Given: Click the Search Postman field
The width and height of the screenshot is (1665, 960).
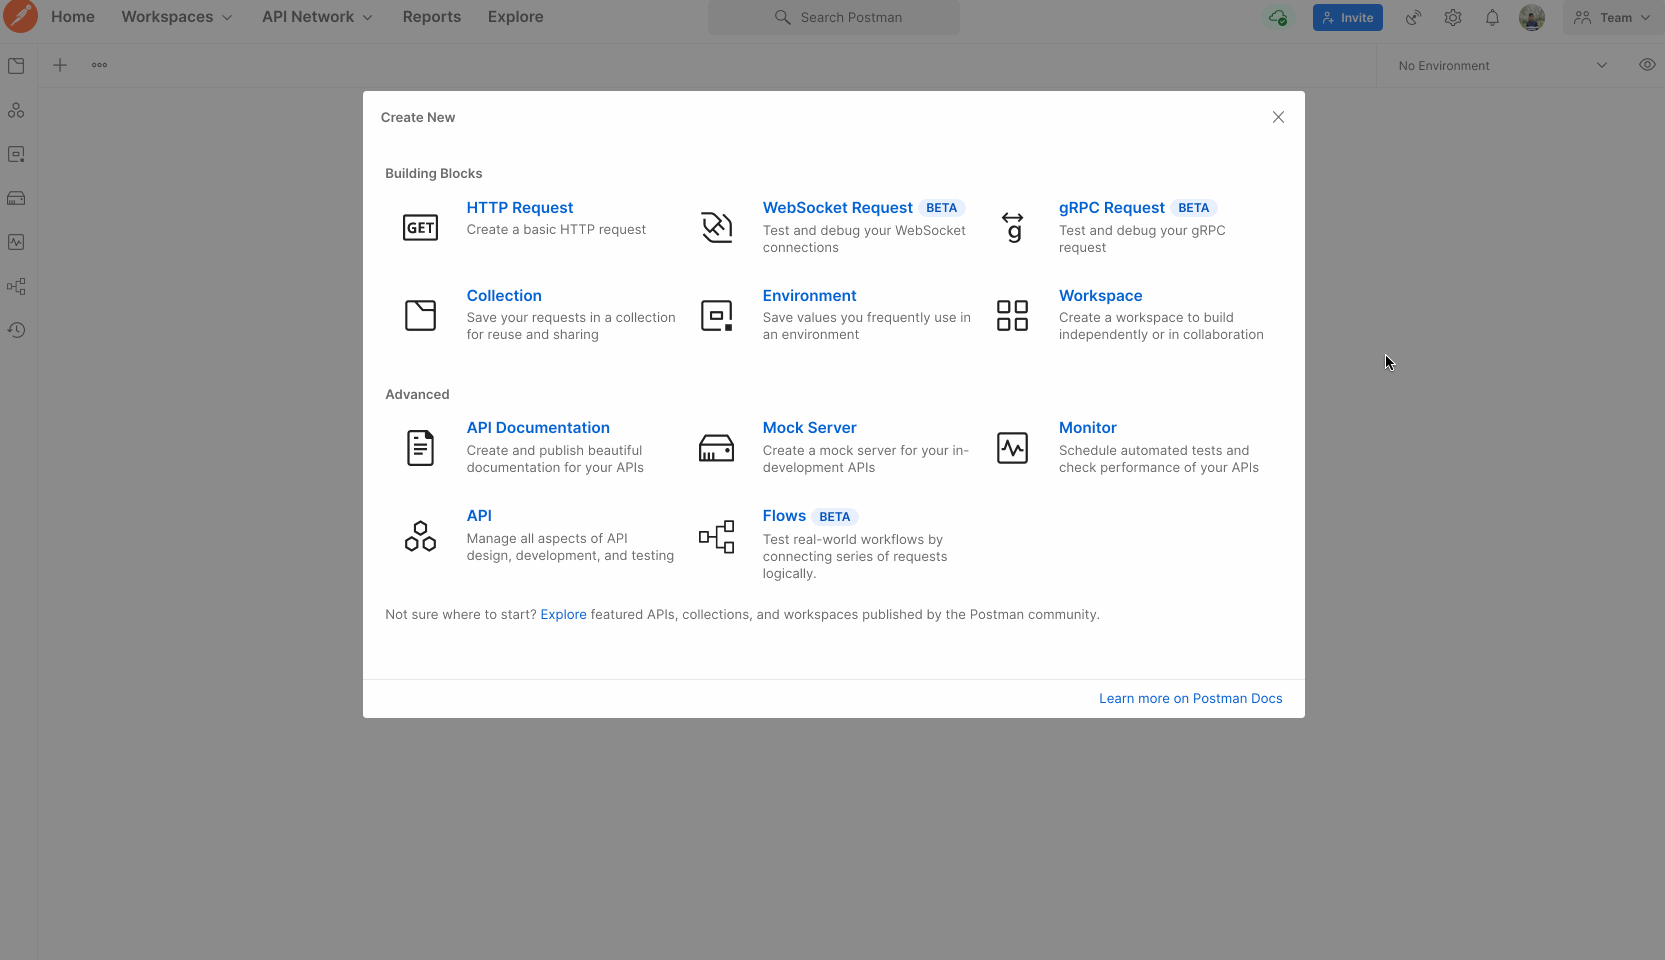Looking at the screenshot, I should [x=833, y=17].
